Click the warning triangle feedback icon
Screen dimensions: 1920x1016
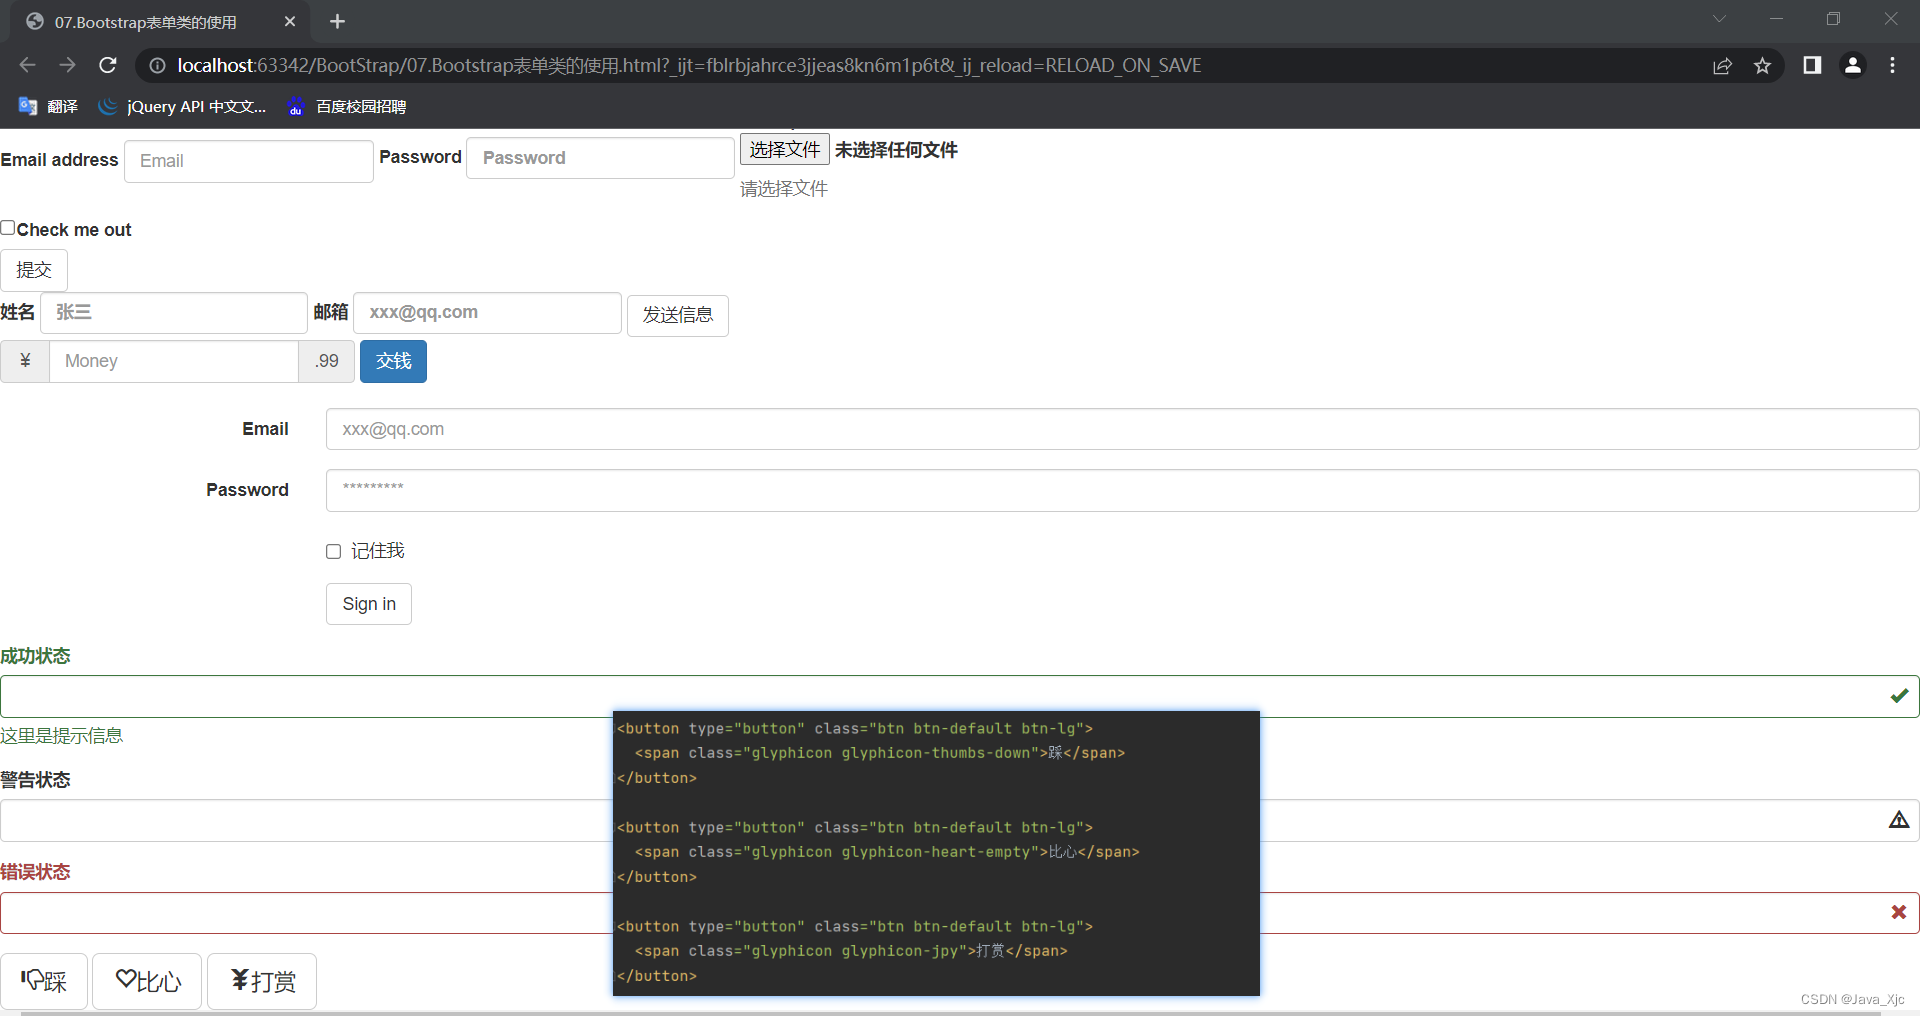pos(1899,820)
